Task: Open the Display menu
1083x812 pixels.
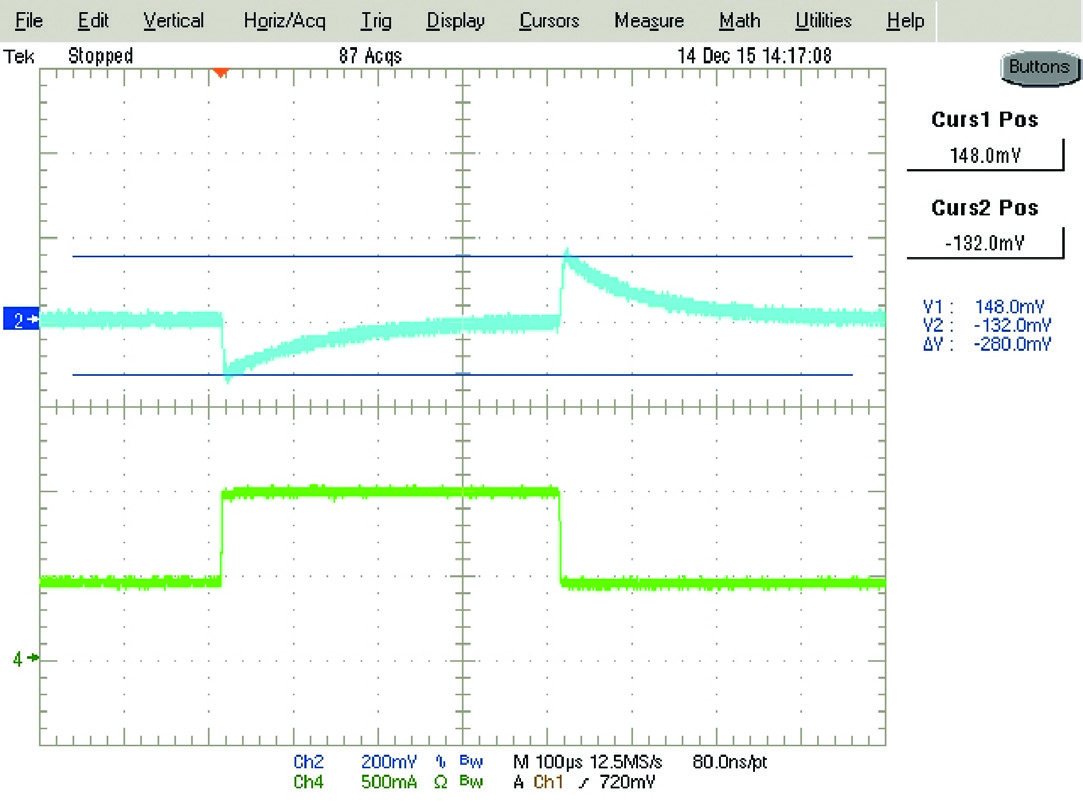Action: (x=455, y=20)
